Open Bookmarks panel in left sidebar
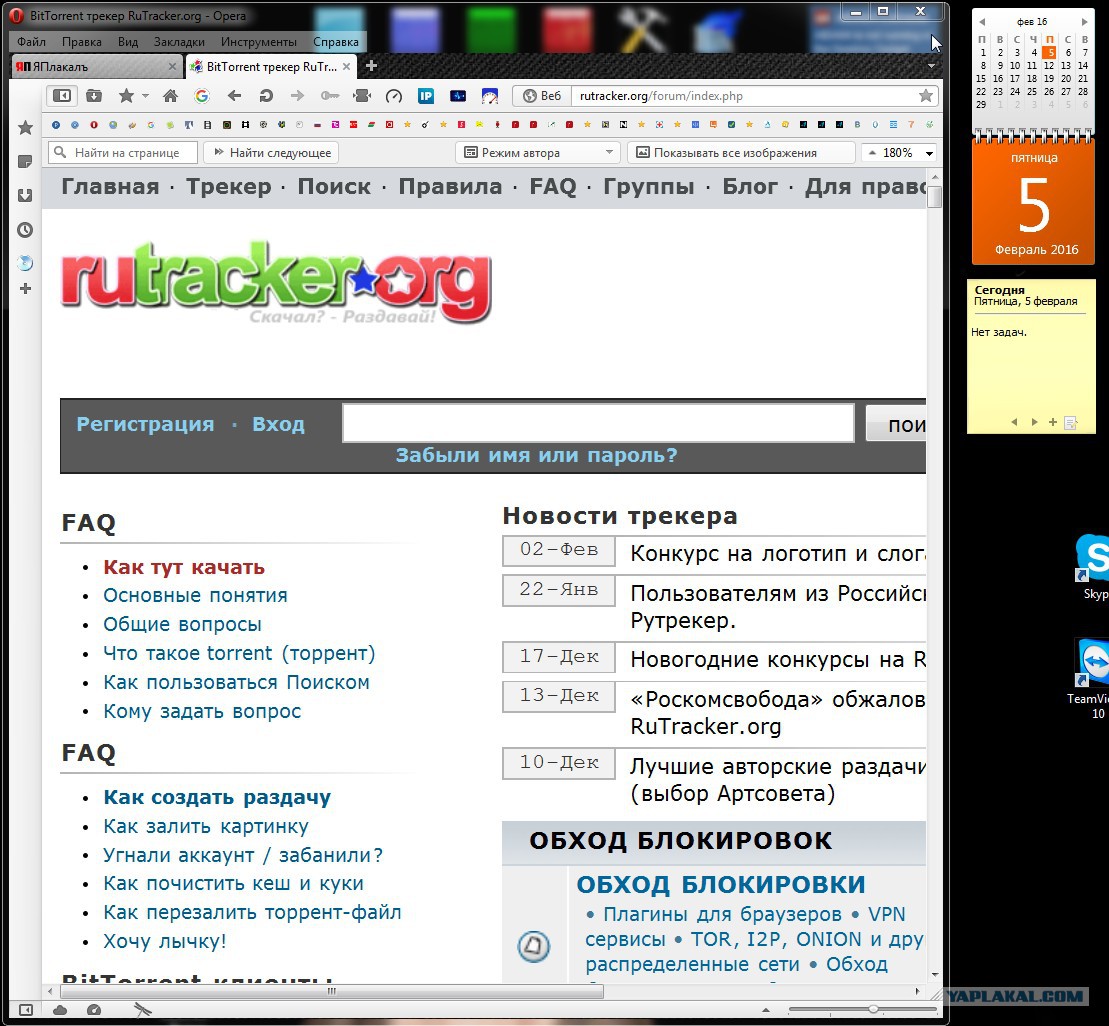Screen dimensions: 1109x1026 point(25,127)
